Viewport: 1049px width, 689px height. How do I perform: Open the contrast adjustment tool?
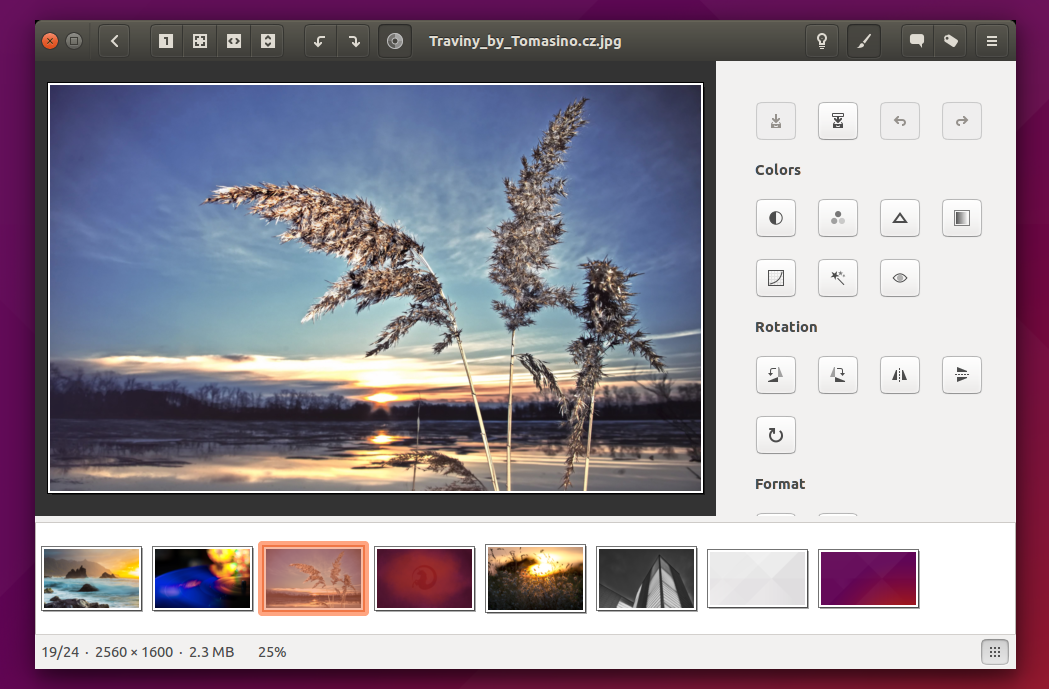pyautogui.click(x=776, y=218)
